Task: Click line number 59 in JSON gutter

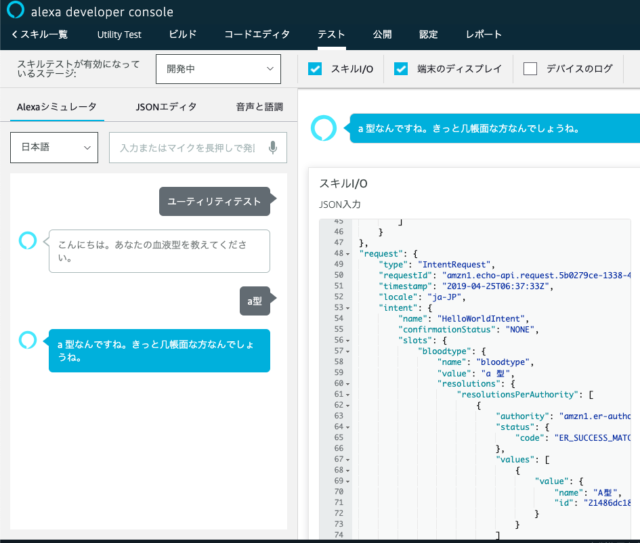Action: click(x=339, y=373)
